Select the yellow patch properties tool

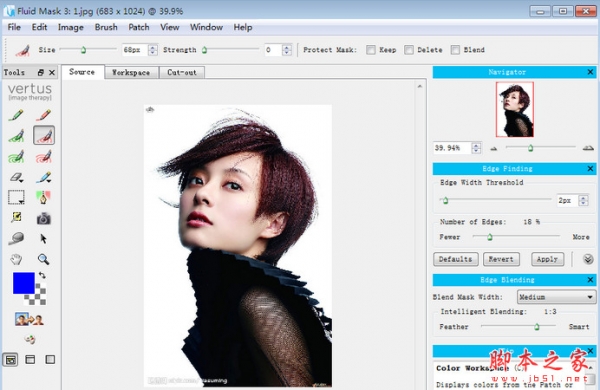[x=16, y=217]
